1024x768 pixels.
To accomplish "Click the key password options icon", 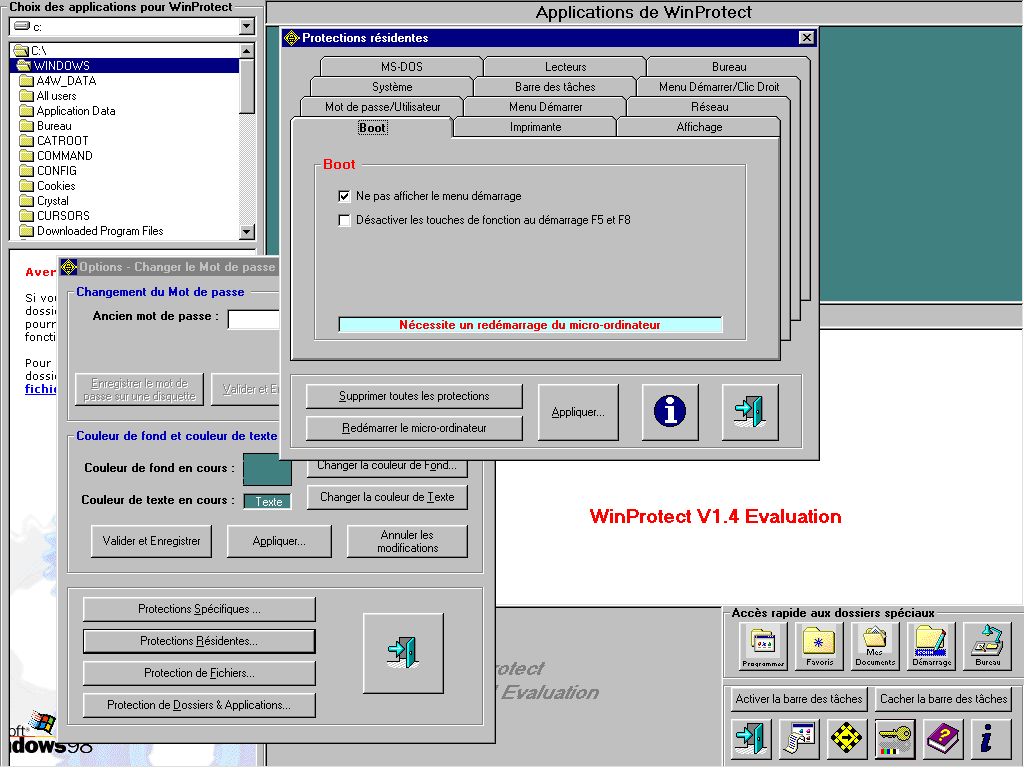I will click(895, 740).
